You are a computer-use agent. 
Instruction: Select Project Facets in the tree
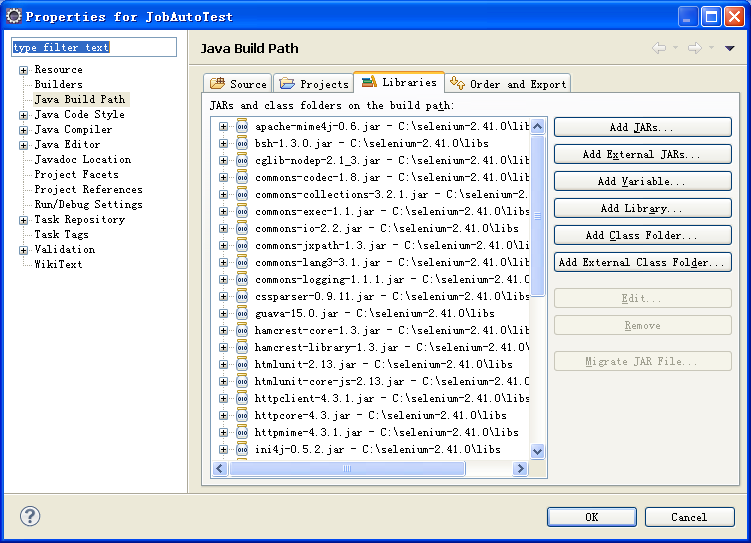click(77, 174)
